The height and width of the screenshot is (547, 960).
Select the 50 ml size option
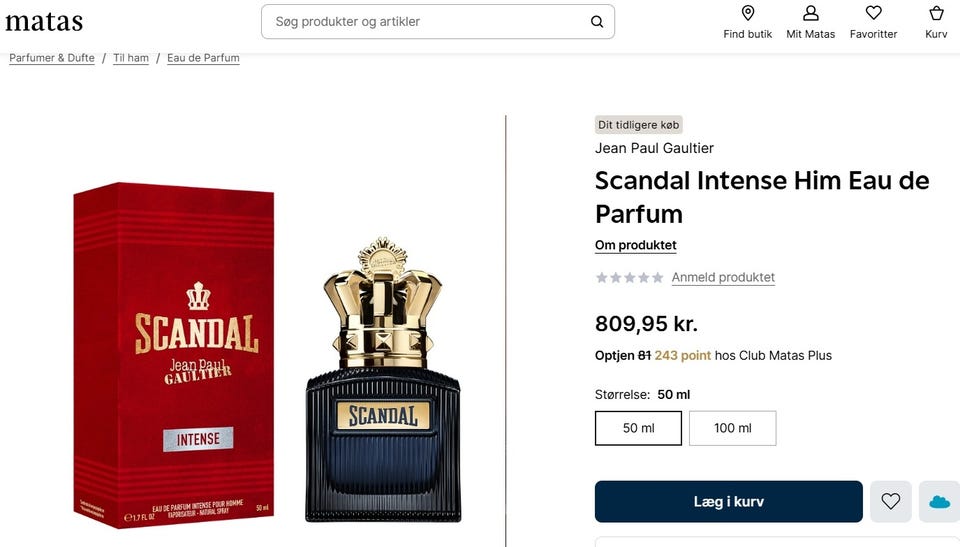coord(638,428)
